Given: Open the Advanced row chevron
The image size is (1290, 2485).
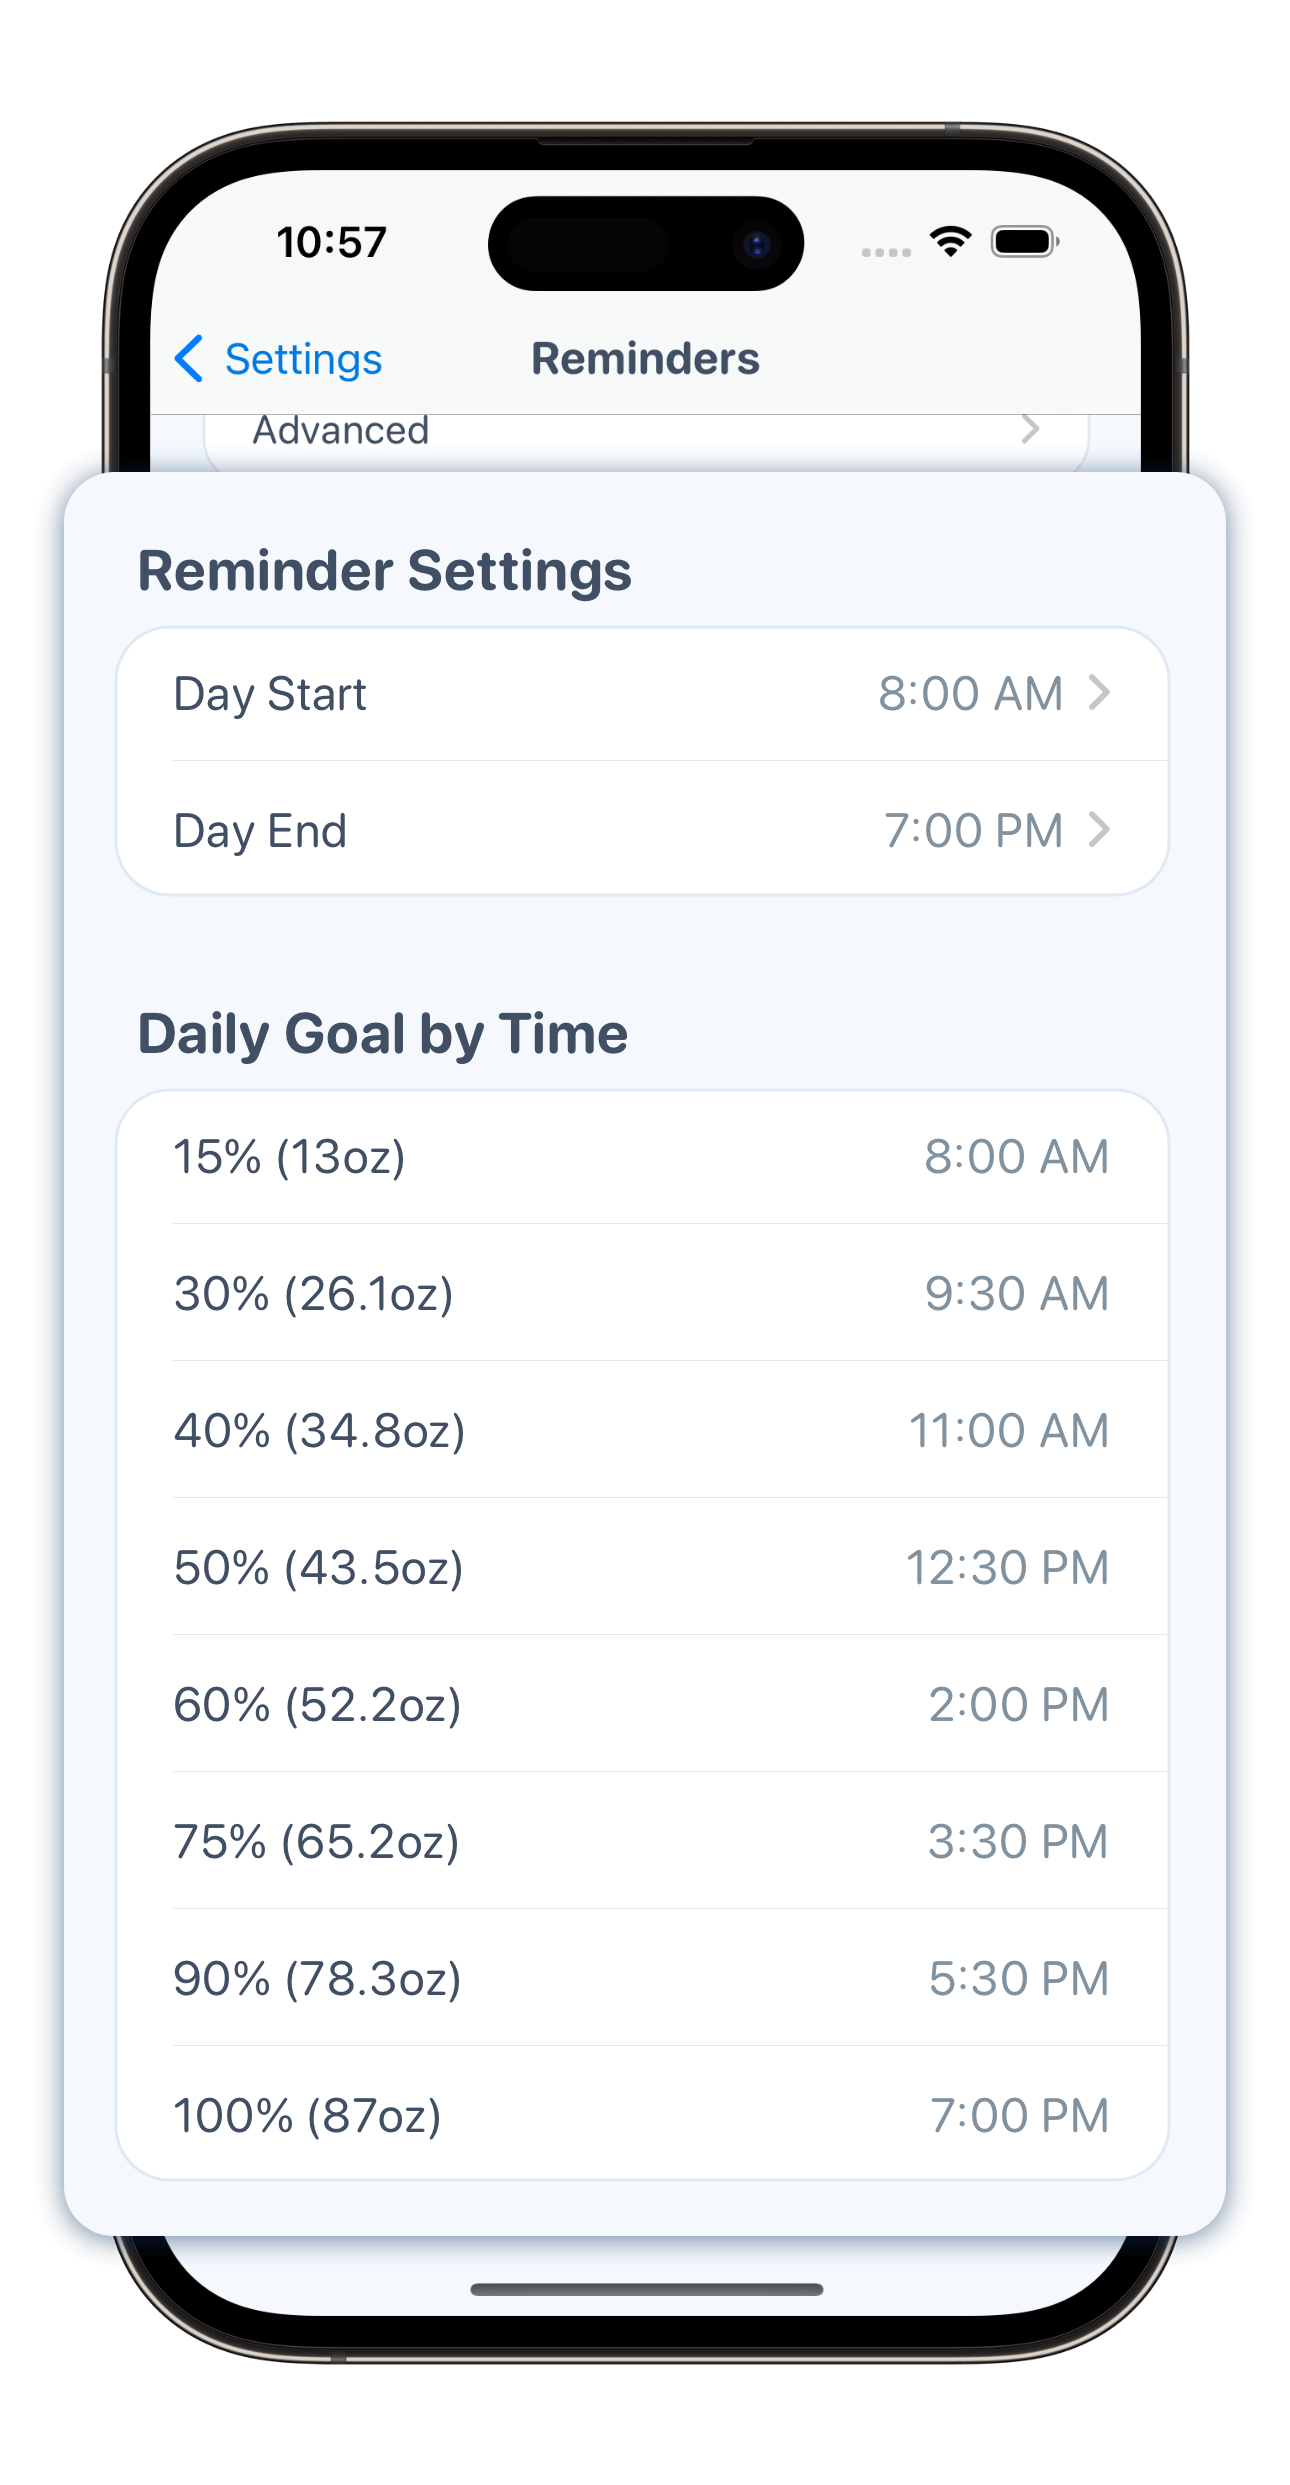Looking at the screenshot, I should [x=1030, y=430].
